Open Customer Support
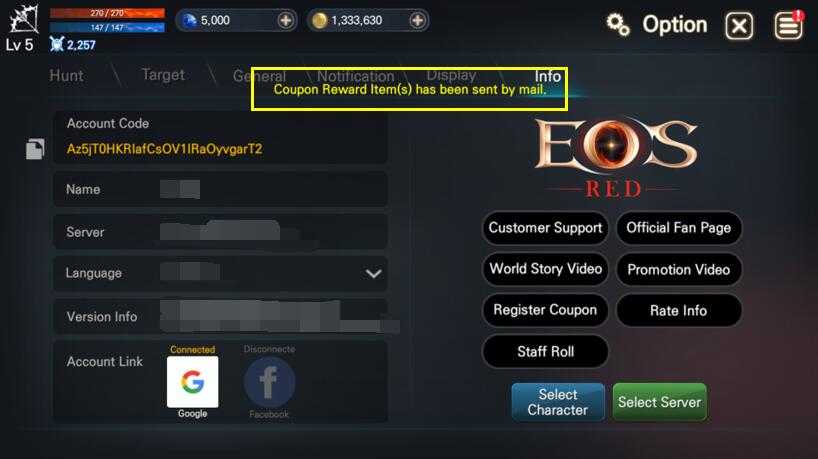The width and height of the screenshot is (818, 459). click(x=545, y=228)
